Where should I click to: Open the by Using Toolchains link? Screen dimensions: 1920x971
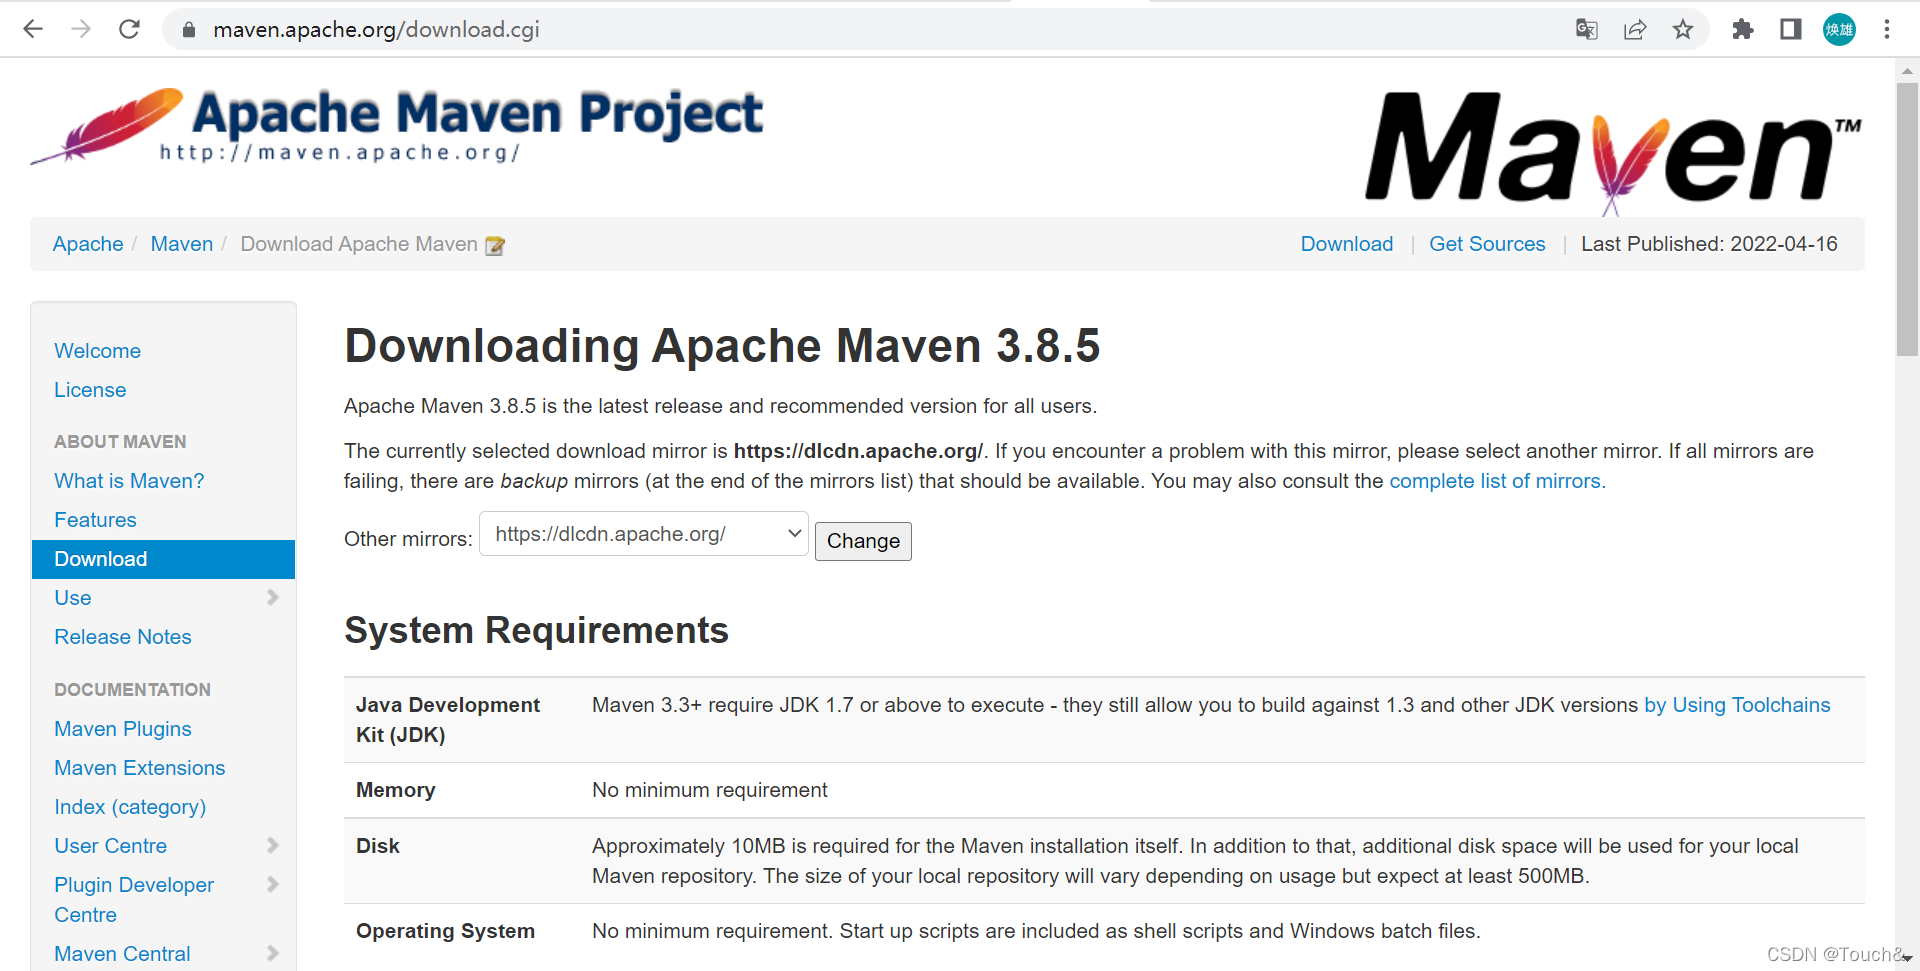(1737, 705)
